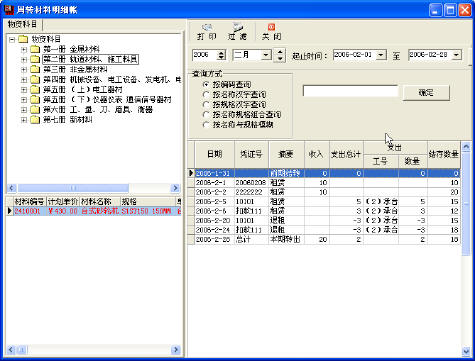Click the 计划单价 column header

[63, 201]
